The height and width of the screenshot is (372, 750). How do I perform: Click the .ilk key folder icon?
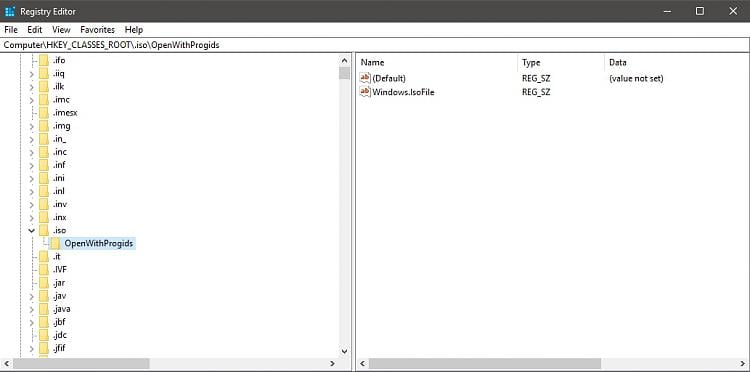[44, 87]
